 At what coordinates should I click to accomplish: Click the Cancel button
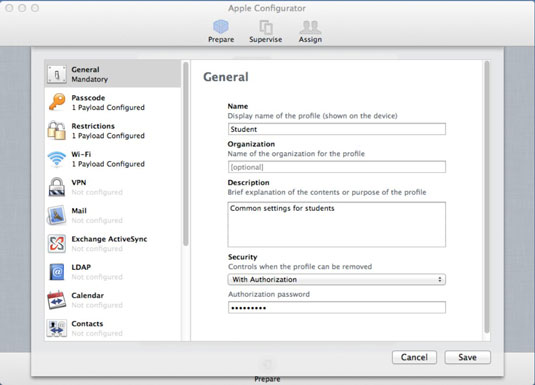(x=414, y=357)
